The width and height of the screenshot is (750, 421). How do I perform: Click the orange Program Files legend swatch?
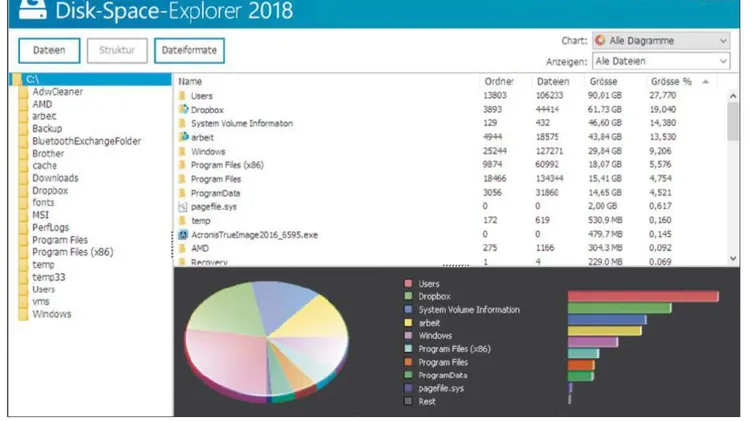click(x=408, y=362)
